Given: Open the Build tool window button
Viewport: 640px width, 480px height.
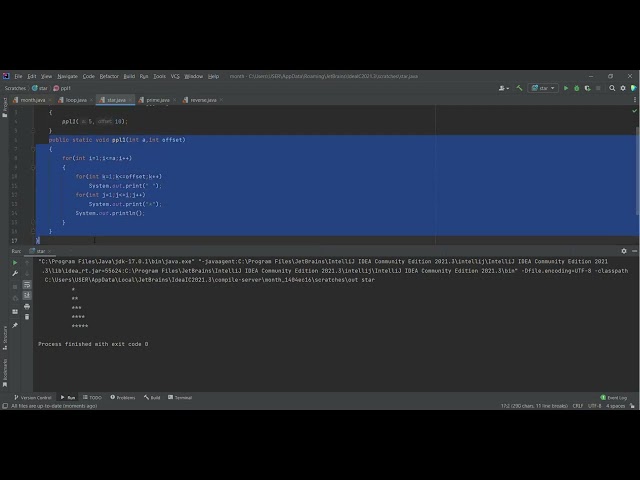Looking at the screenshot, I should pos(152,398).
